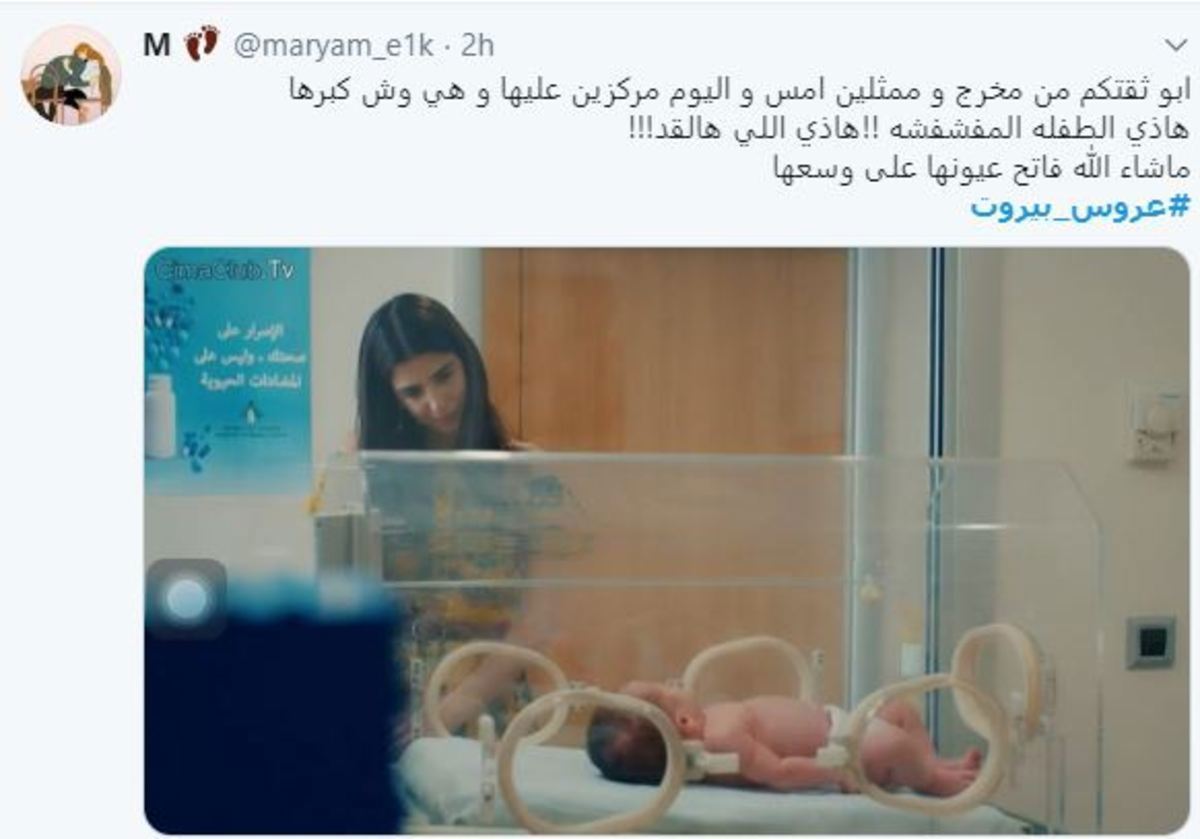Click the display name M
1200x839 pixels.
(157, 45)
